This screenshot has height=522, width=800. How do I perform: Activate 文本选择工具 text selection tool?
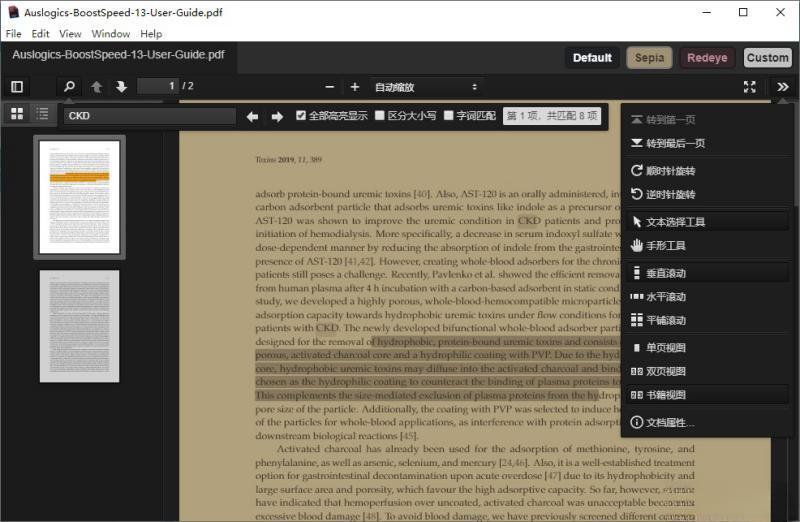[x=707, y=222]
